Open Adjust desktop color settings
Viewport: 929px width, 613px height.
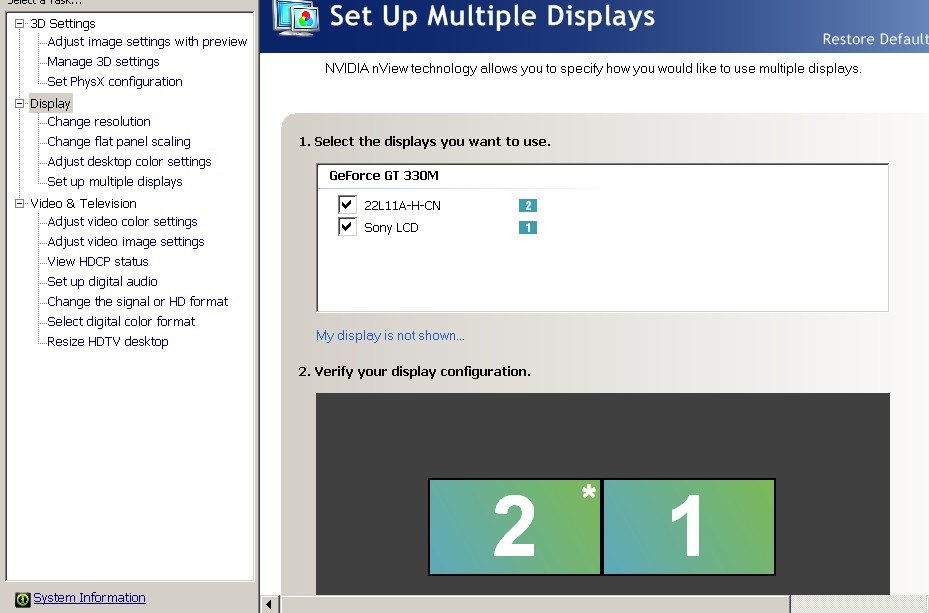[x=129, y=162]
